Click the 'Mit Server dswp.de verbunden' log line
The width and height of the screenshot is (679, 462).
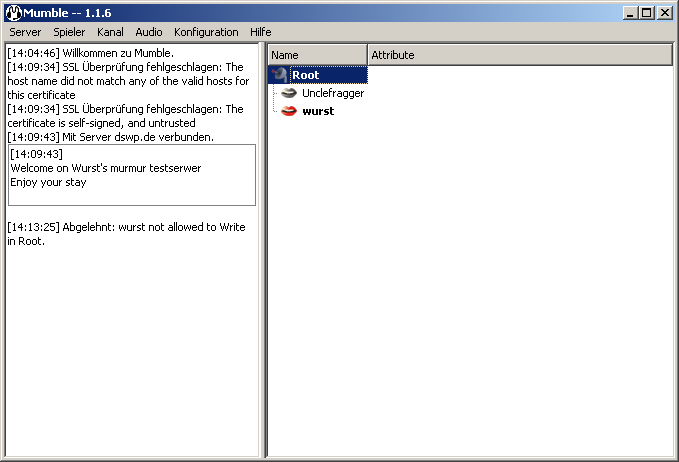(x=110, y=137)
